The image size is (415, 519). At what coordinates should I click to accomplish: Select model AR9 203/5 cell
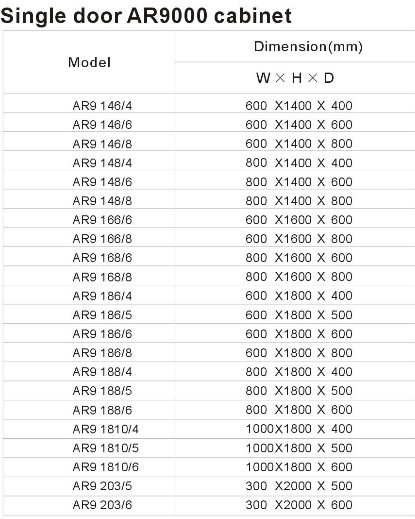102,486
